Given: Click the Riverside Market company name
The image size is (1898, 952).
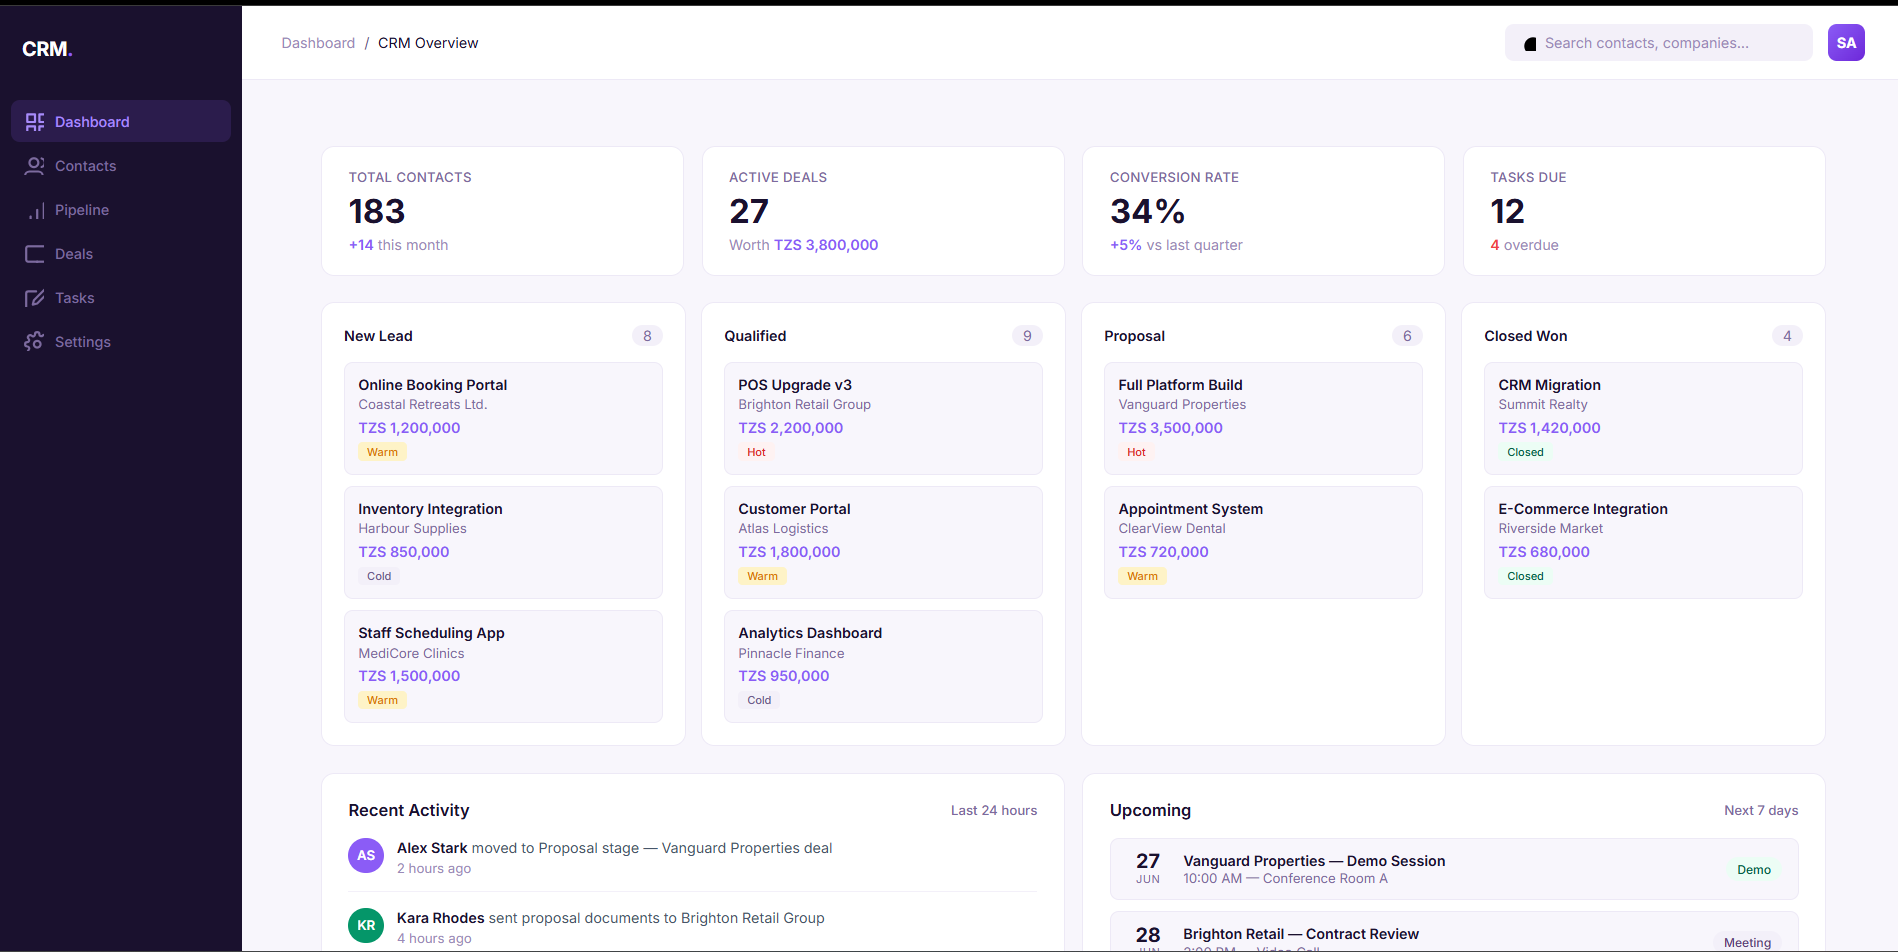Looking at the screenshot, I should click(1550, 529).
